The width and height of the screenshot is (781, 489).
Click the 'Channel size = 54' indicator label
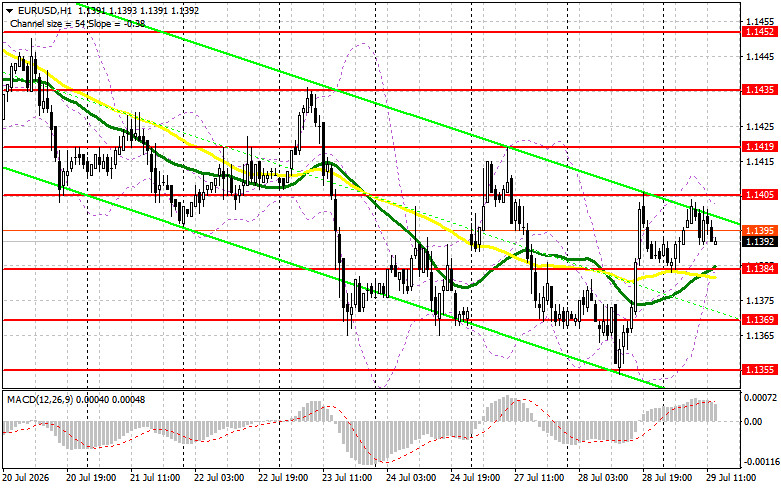pos(49,23)
